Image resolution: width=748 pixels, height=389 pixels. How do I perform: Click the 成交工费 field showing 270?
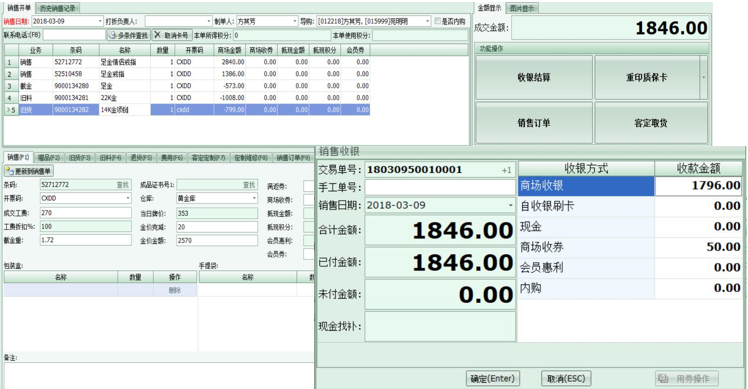coord(86,213)
